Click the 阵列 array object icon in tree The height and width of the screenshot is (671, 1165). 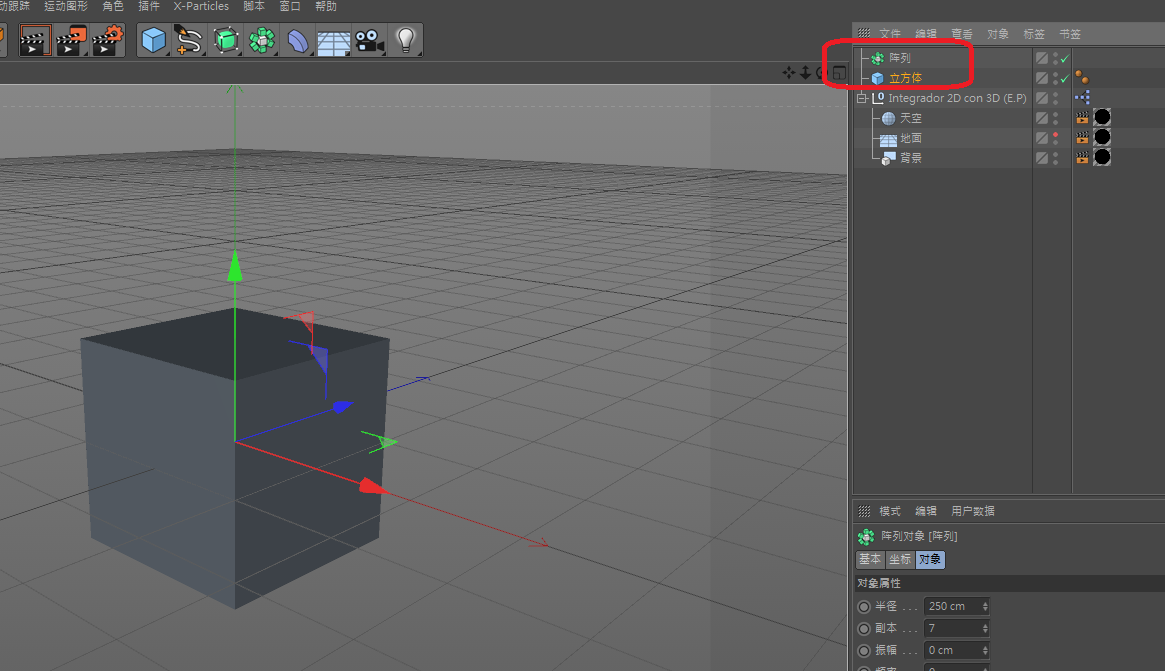pyautogui.click(x=877, y=58)
